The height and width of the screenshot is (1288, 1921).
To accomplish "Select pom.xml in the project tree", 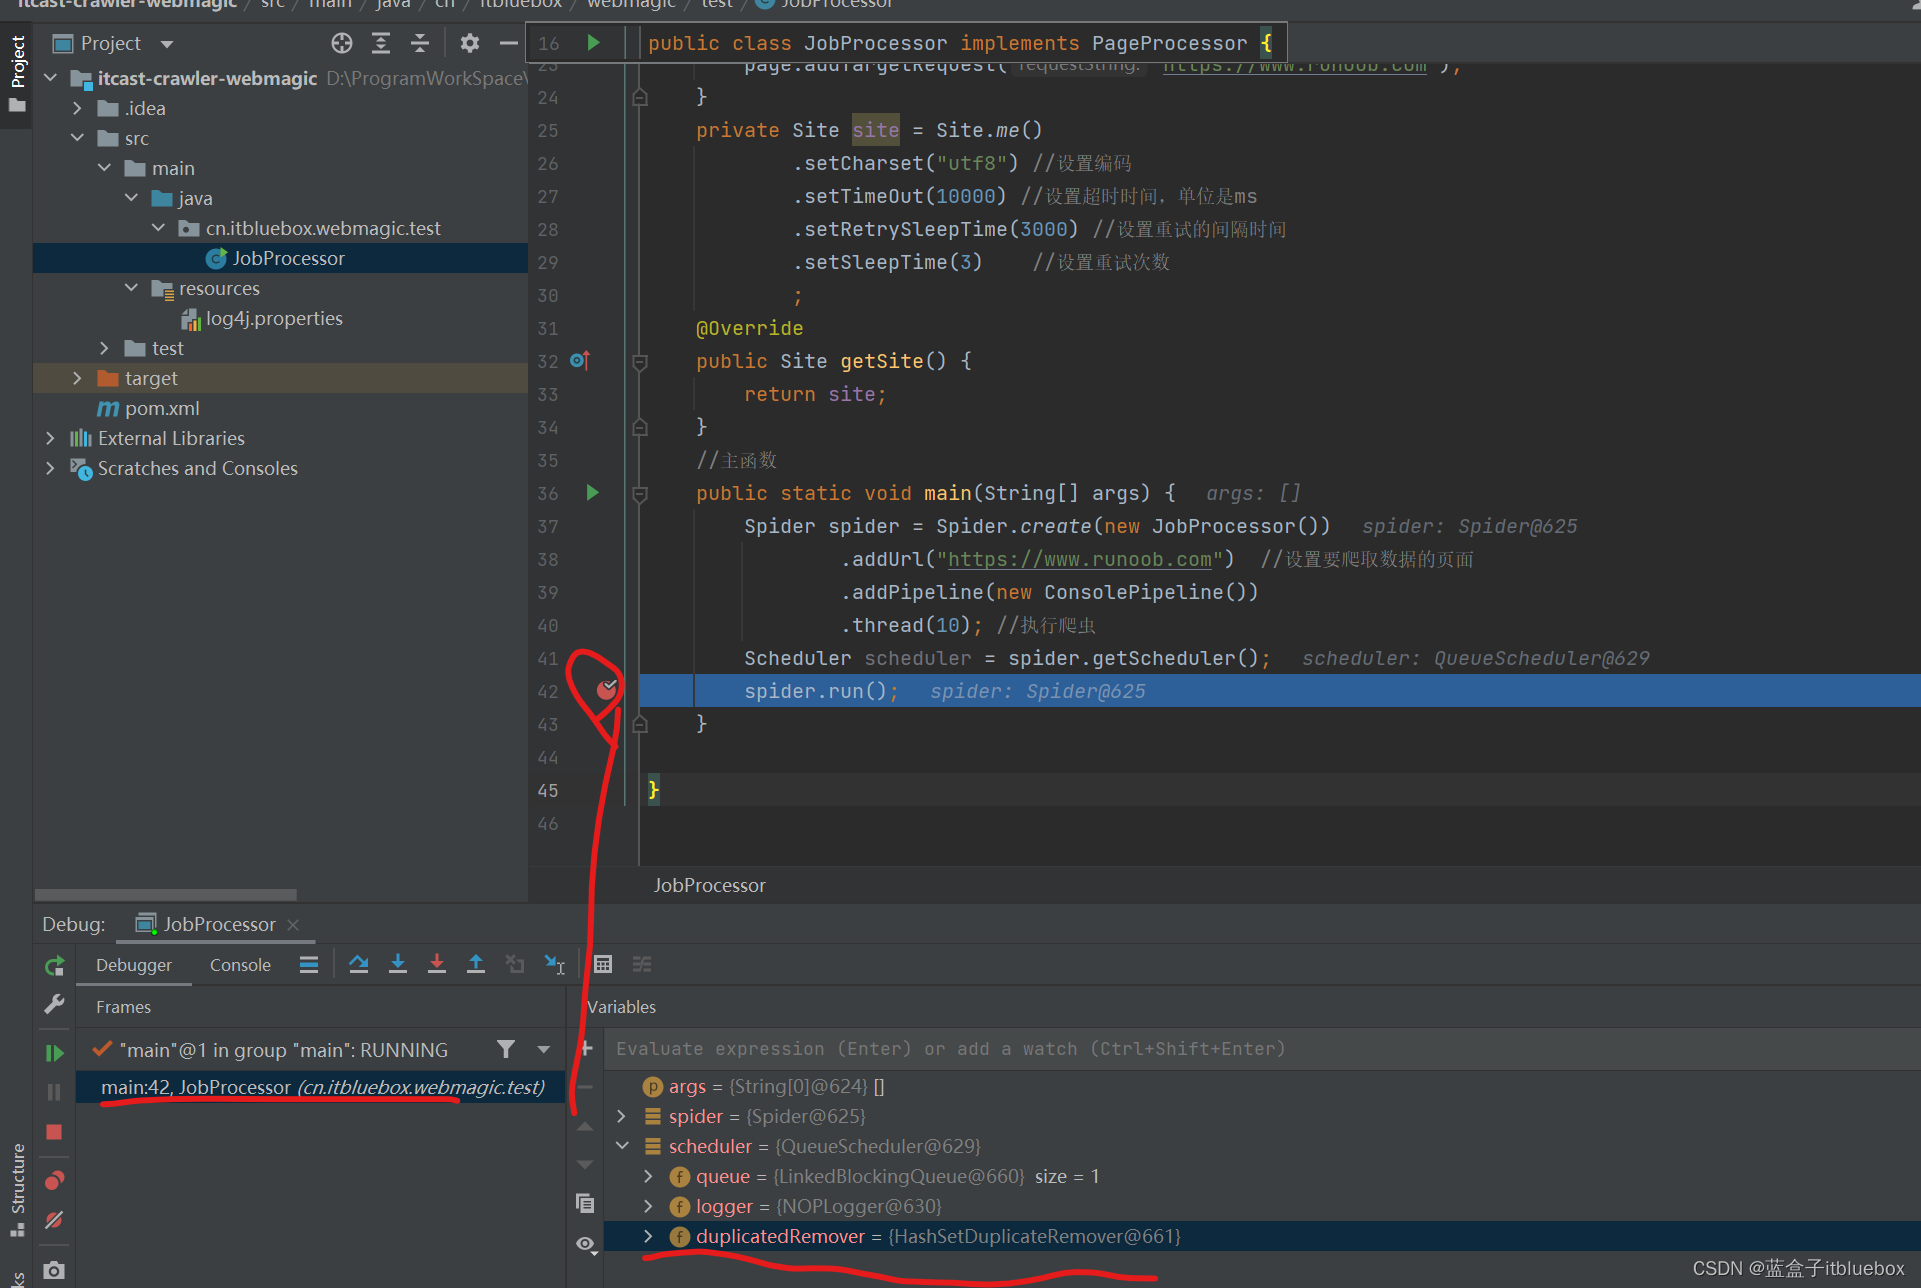I will (x=162, y=408).
